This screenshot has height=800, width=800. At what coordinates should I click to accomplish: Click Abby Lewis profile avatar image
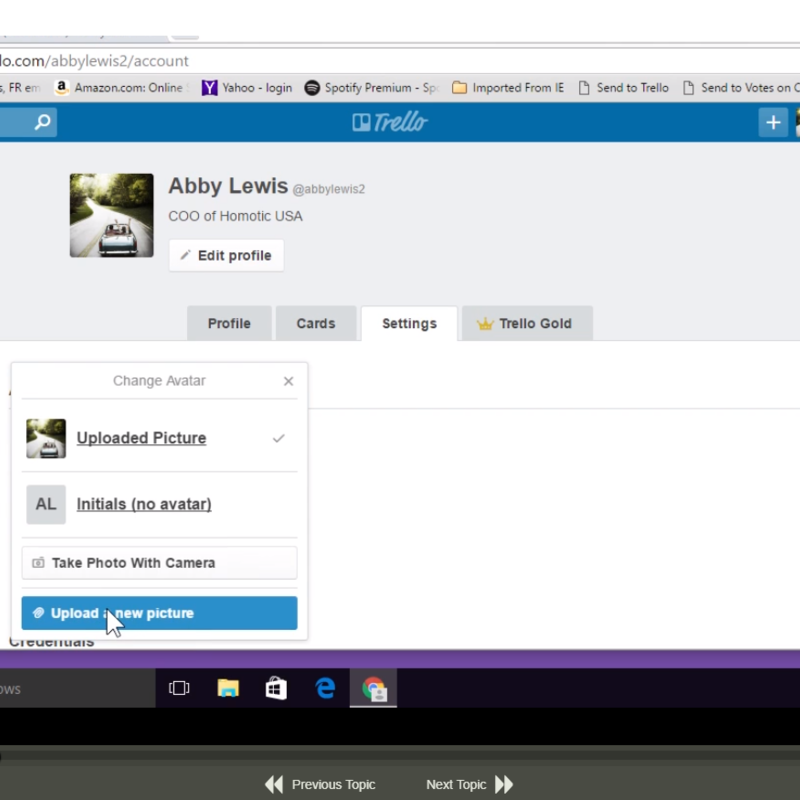(x=112, y=215)
